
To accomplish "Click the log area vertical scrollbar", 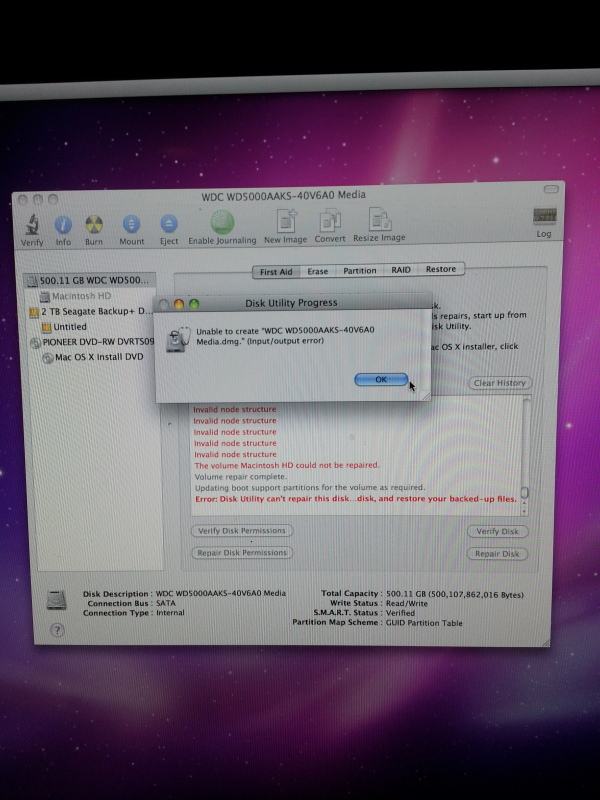I will (525, 454).
